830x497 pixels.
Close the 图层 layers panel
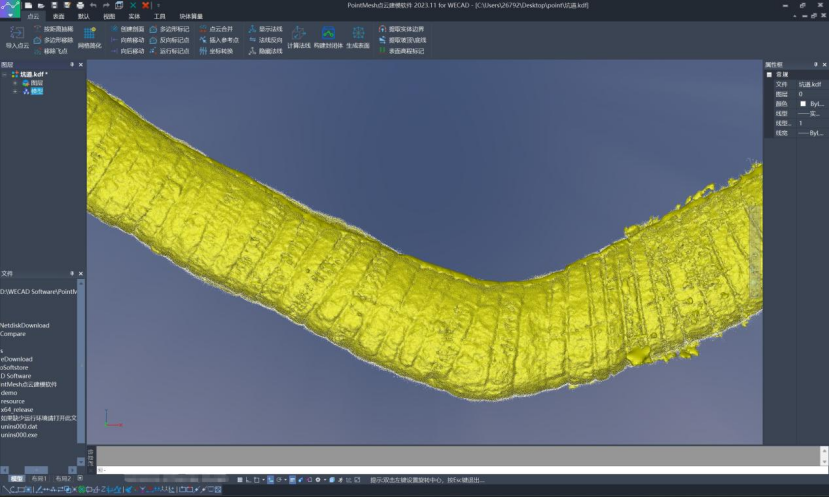(x=81, y=65)
